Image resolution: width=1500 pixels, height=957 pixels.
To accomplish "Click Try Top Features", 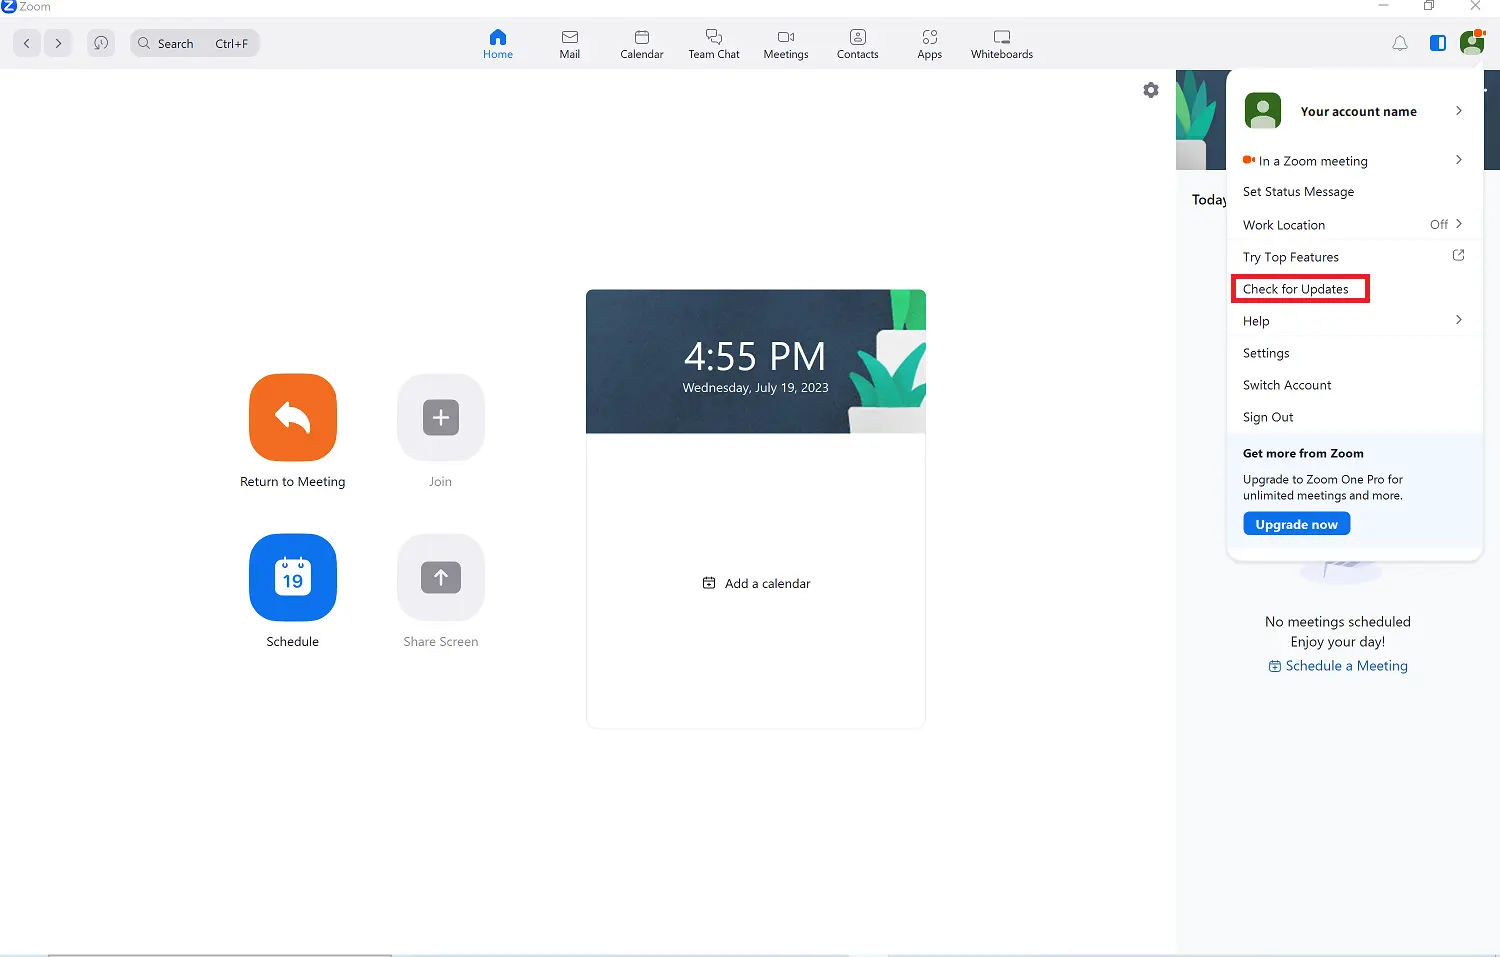I will 1290,257.
